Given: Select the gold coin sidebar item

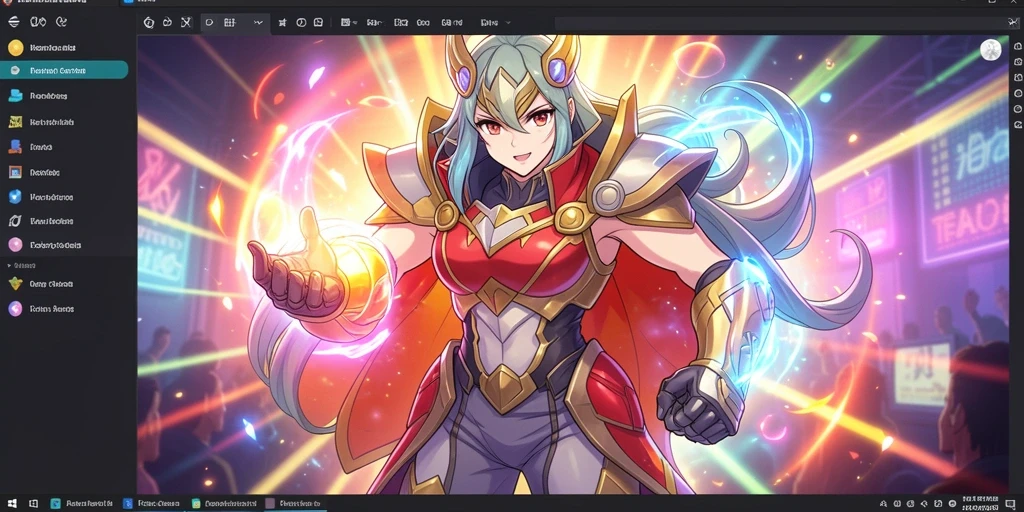Looking at the screenshot, I should [65, 48].
